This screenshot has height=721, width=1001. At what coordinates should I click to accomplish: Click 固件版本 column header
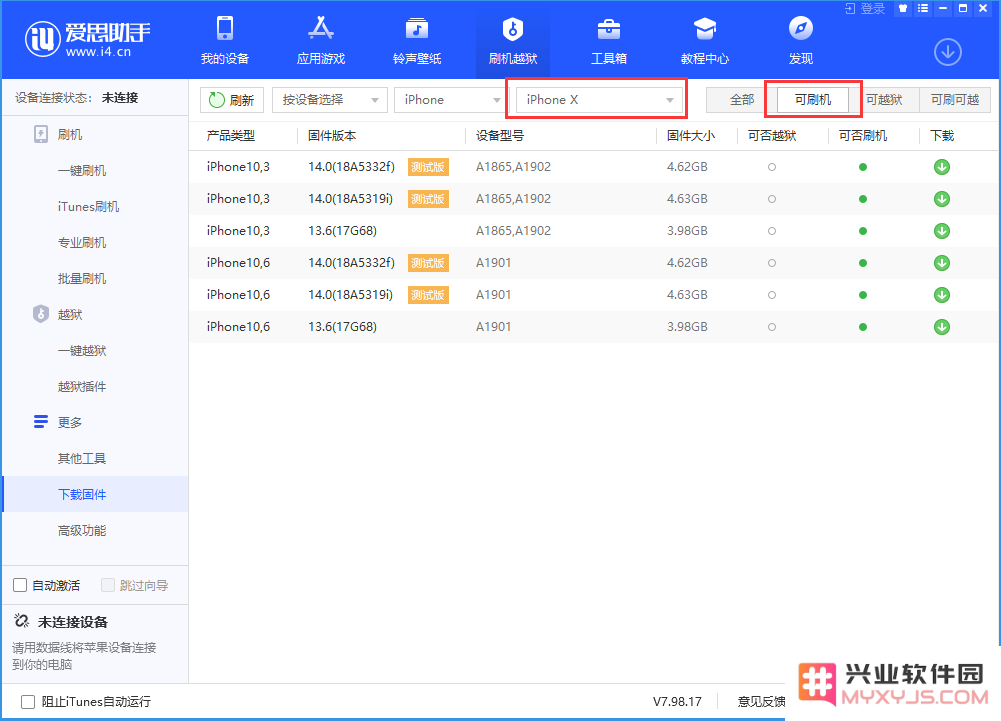tap(332, 136)
